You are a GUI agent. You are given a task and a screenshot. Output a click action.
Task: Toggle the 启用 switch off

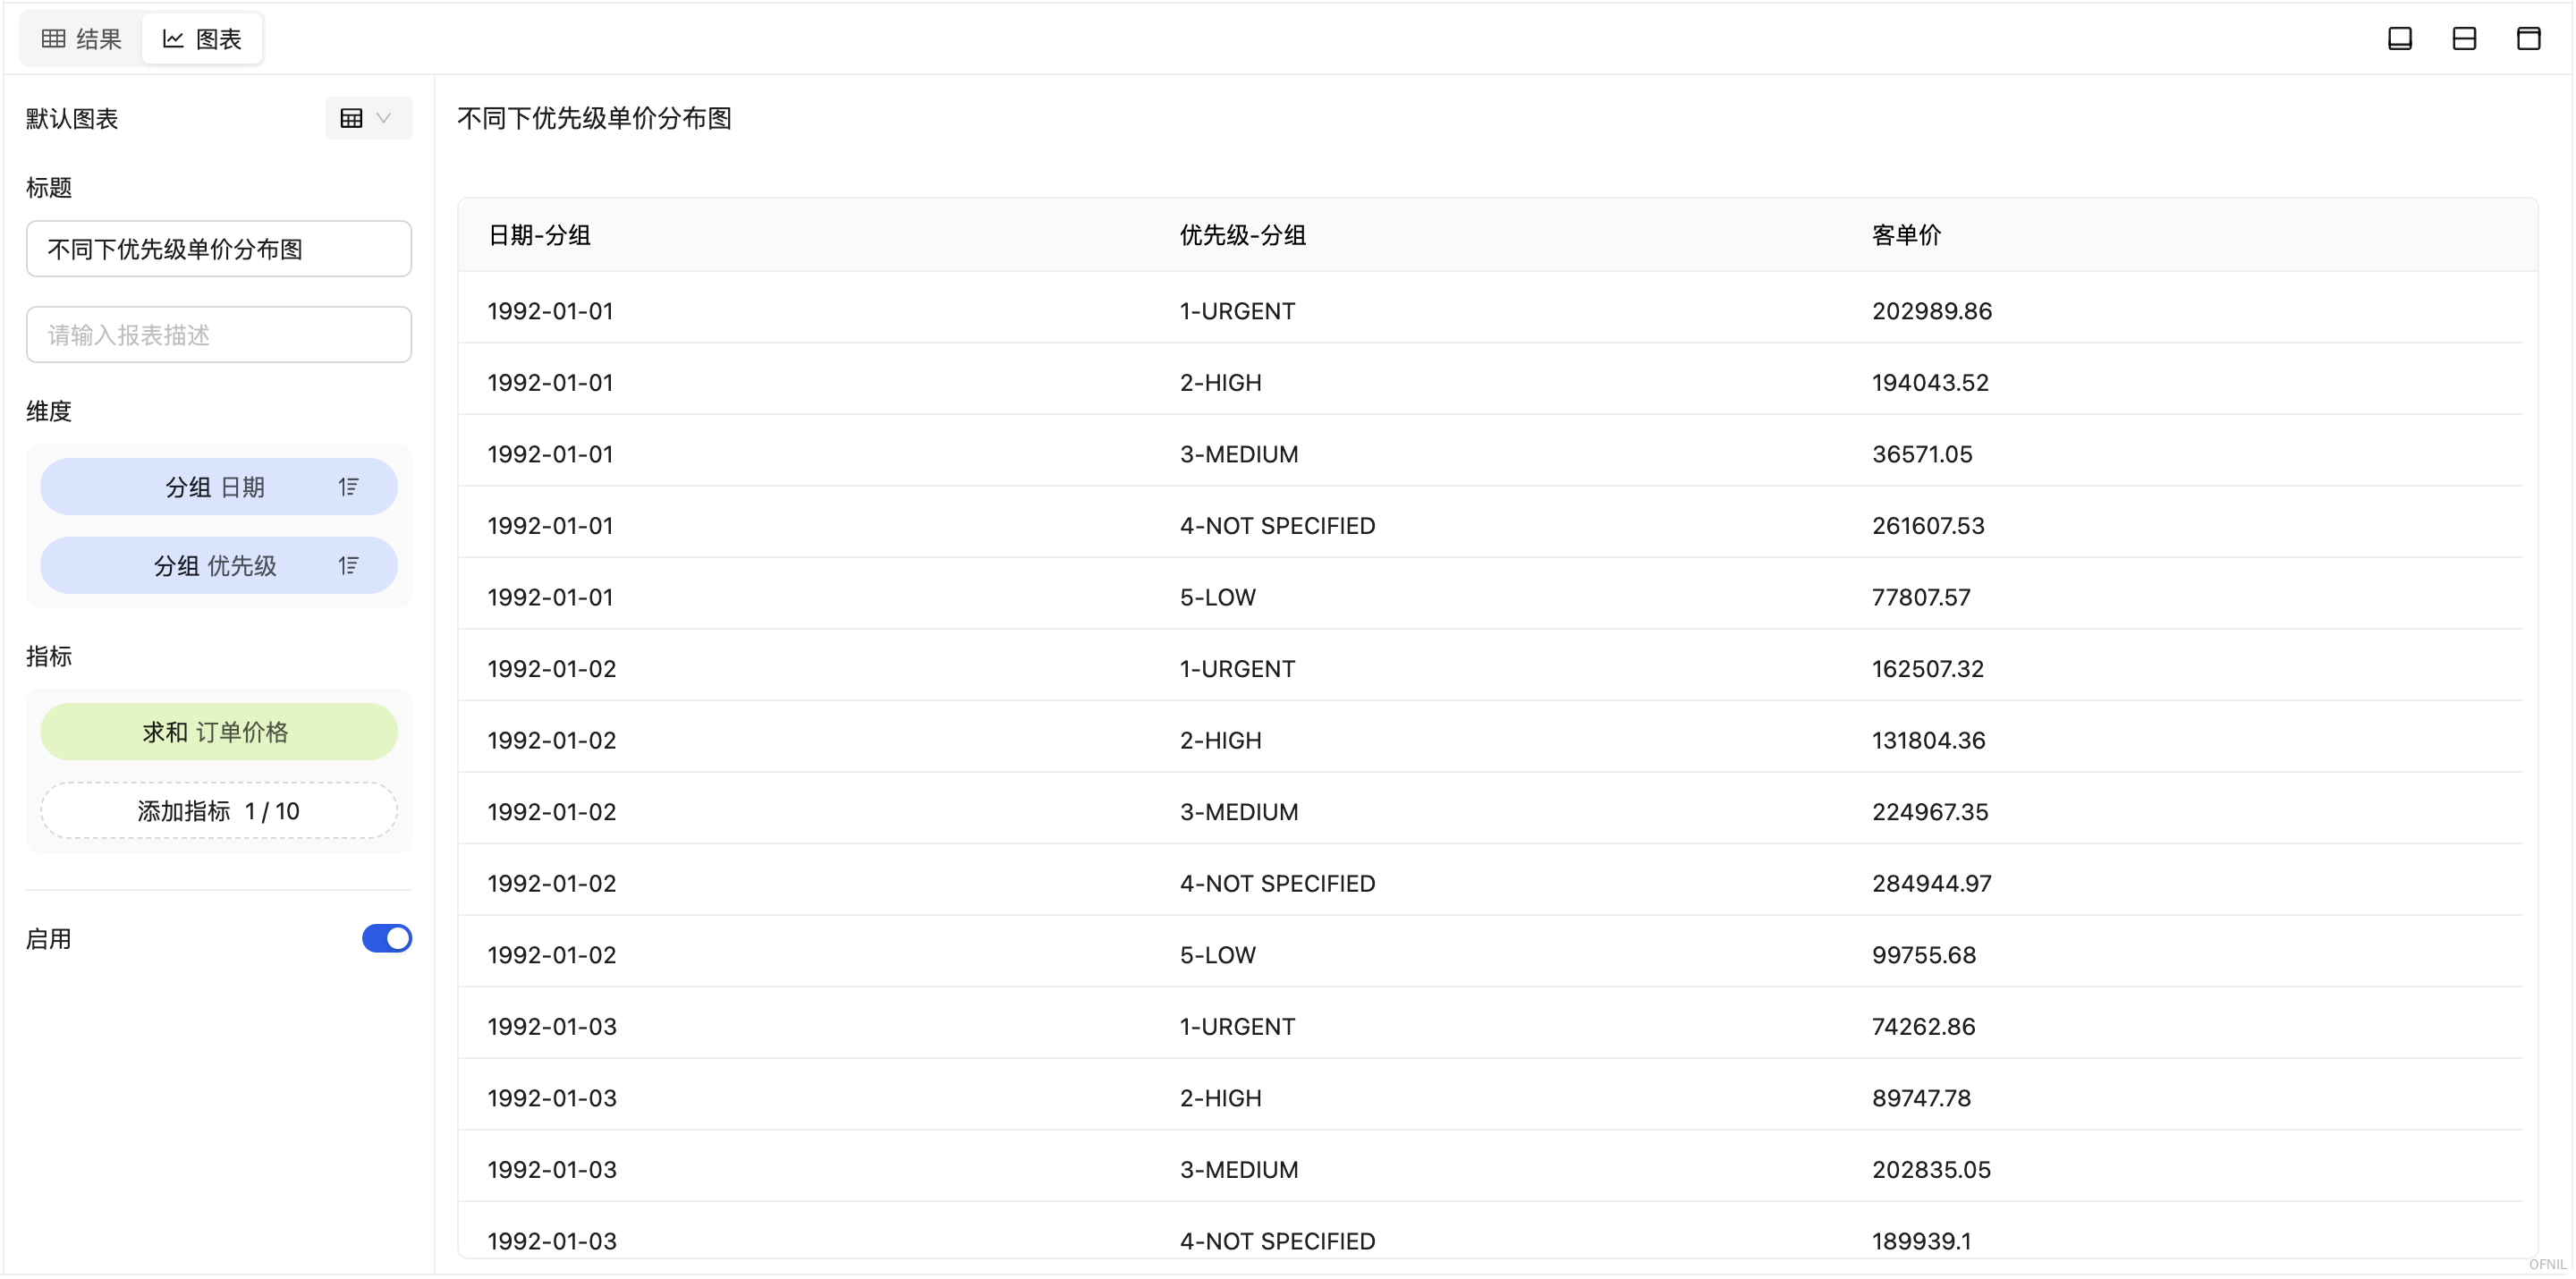(x=387, y=939)
